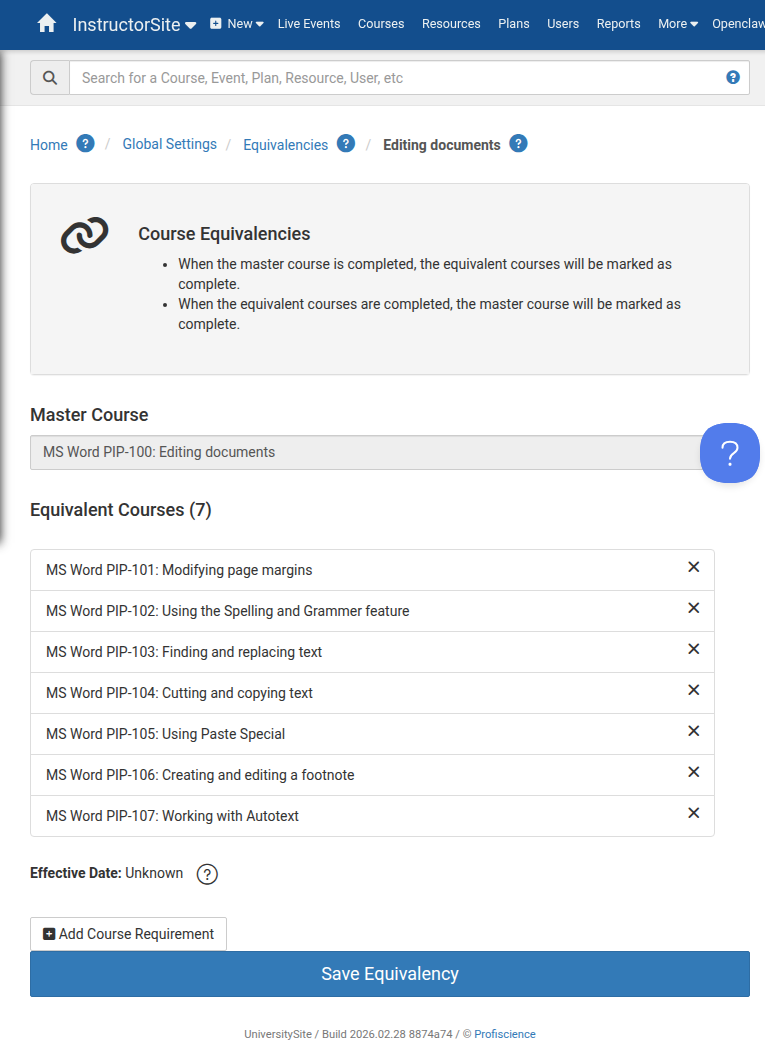The height and width of the screenshot is (1043, 765).
Task: Open the Openclaw navbar item
Action: coord(738,24)
